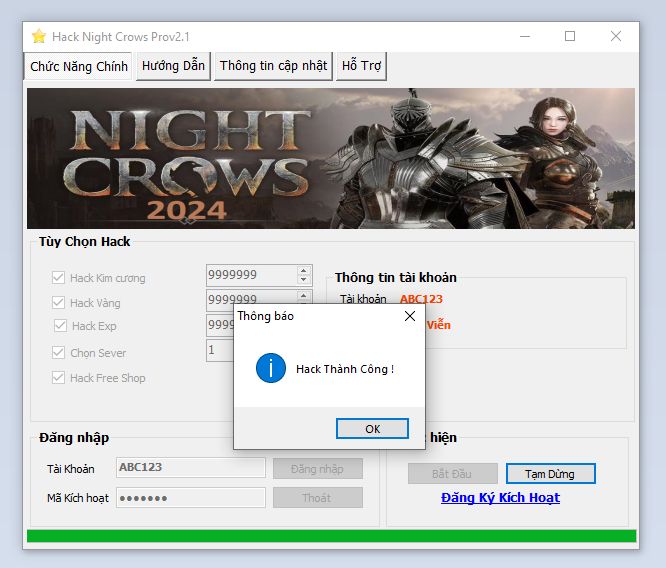The height and width of the screenshot is (568, 666).
Task: Close the Hack Night Crows window
Action: tap(616, 37)
